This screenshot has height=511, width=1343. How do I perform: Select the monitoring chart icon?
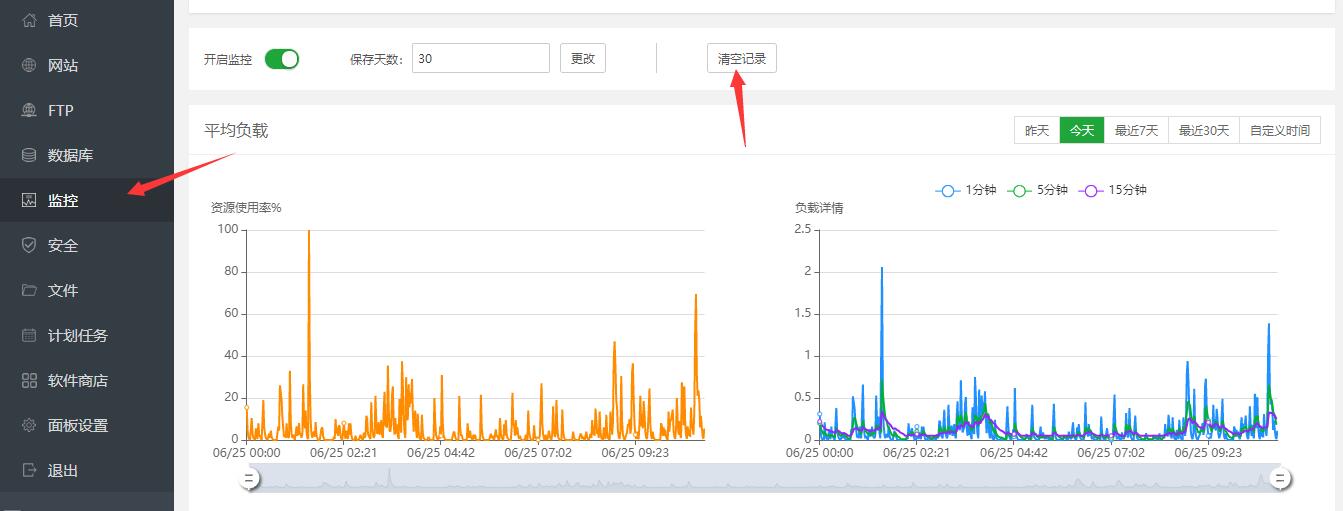click(x=29, y=200)
